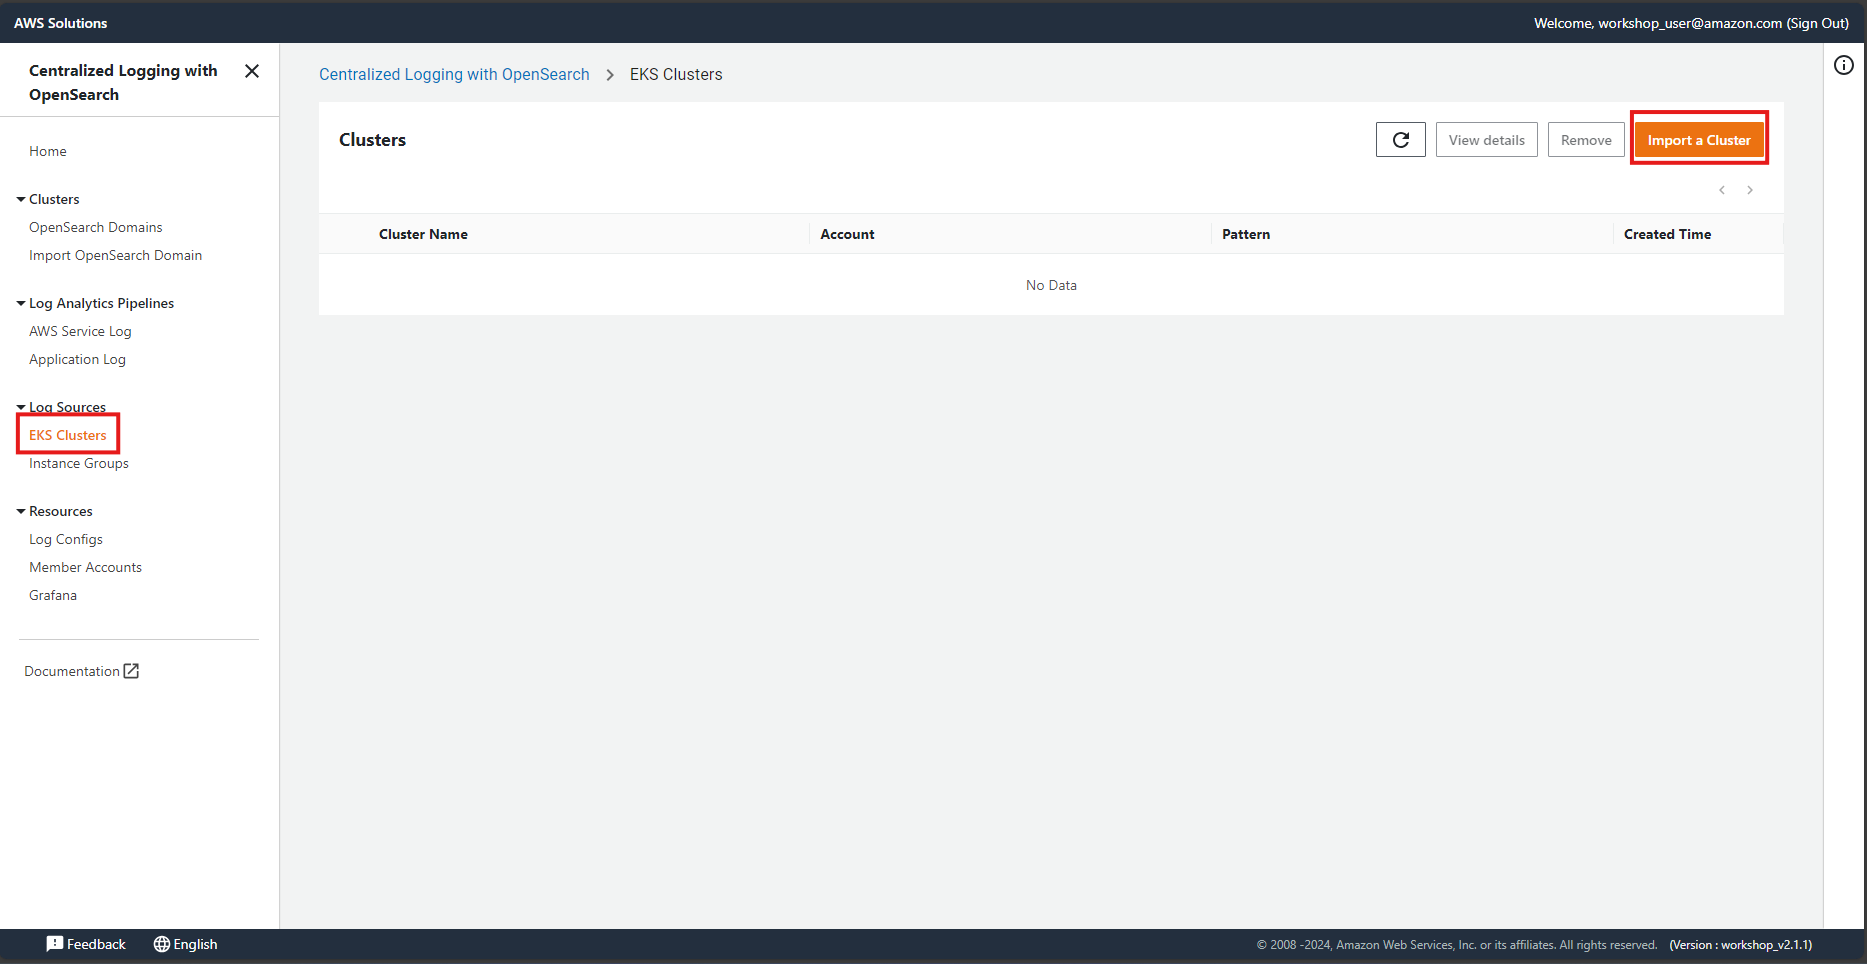Go to previous page of clusters
This screenshot has width=1867, height=964.
(1721, 190)
